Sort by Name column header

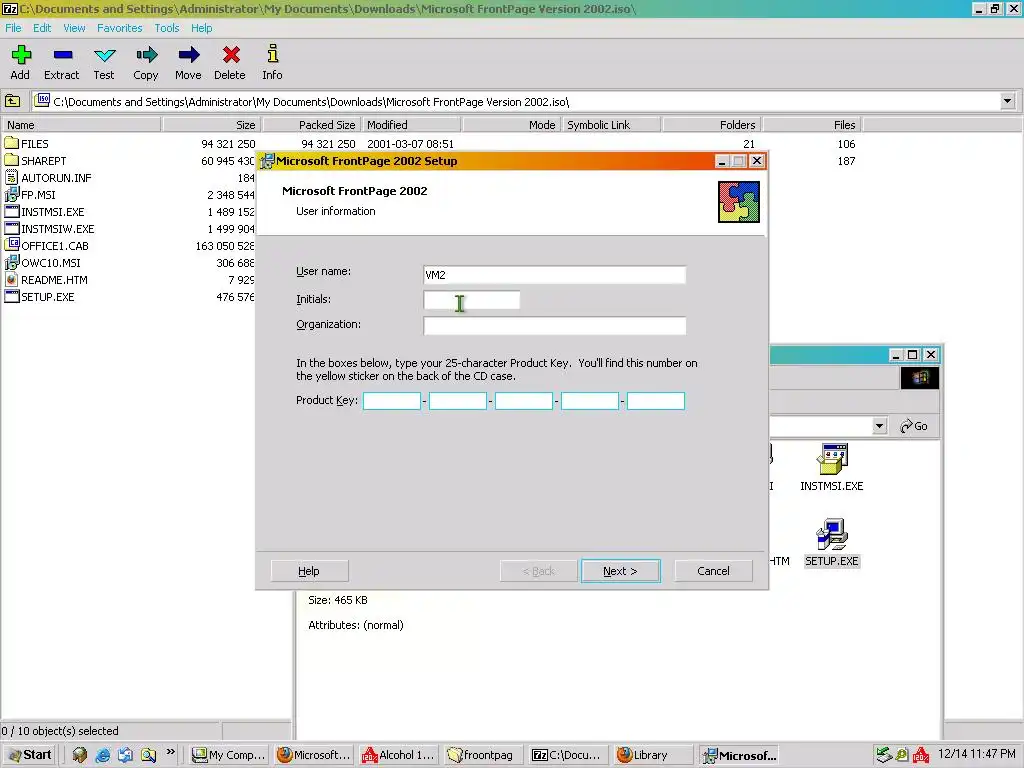tap(81, 125)
